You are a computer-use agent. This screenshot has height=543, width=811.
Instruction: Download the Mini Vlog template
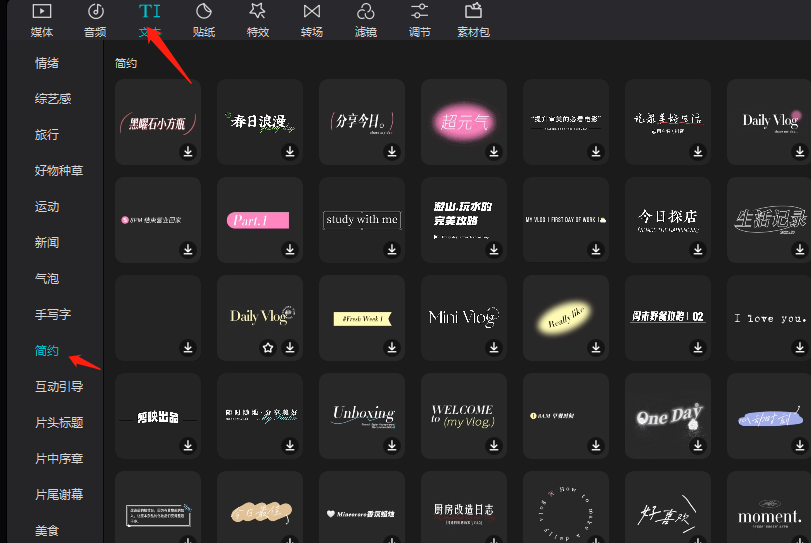point(494,348)
